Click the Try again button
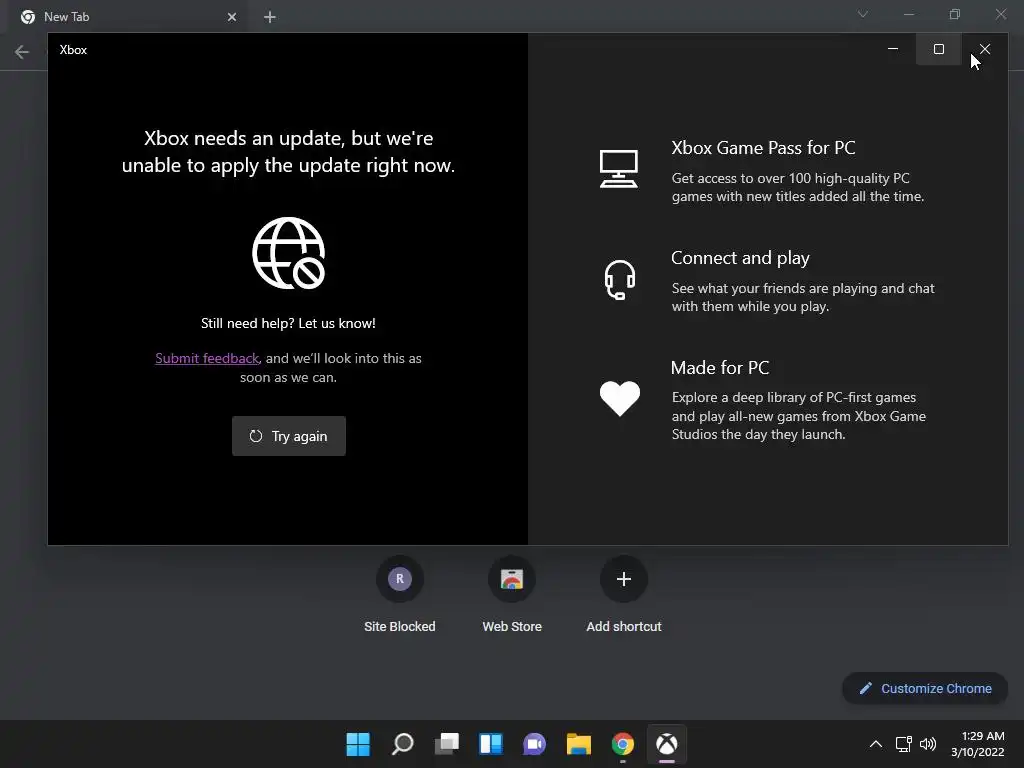 (x=289, y=436)
